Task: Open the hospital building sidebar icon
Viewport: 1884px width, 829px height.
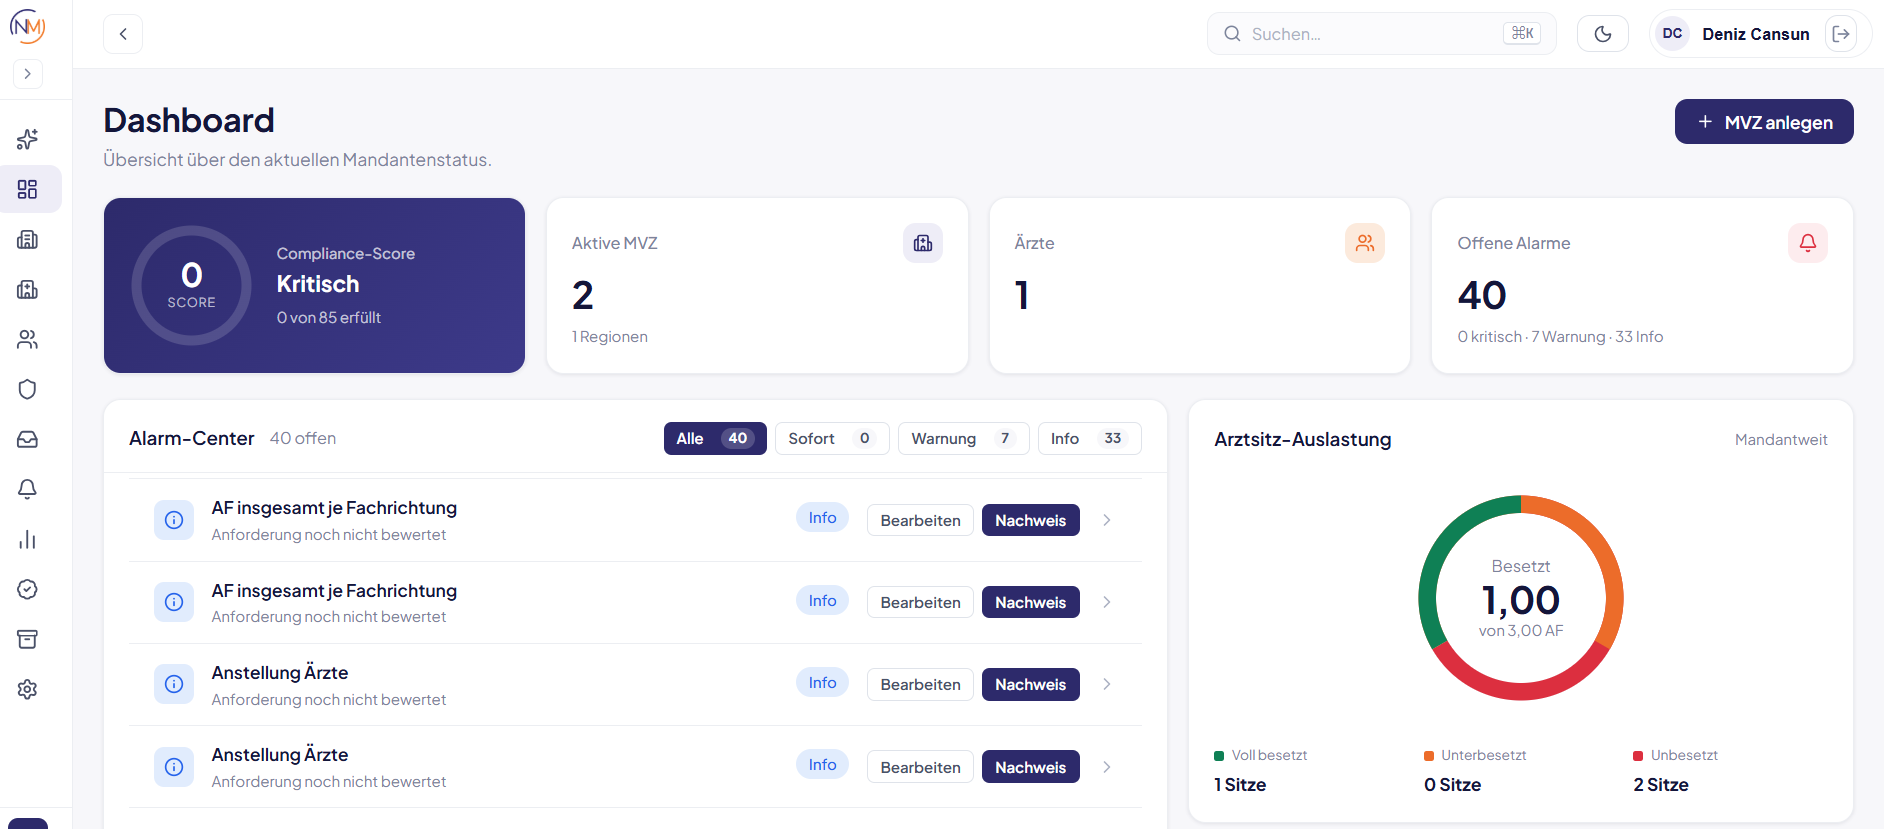Action: (27, 289)
